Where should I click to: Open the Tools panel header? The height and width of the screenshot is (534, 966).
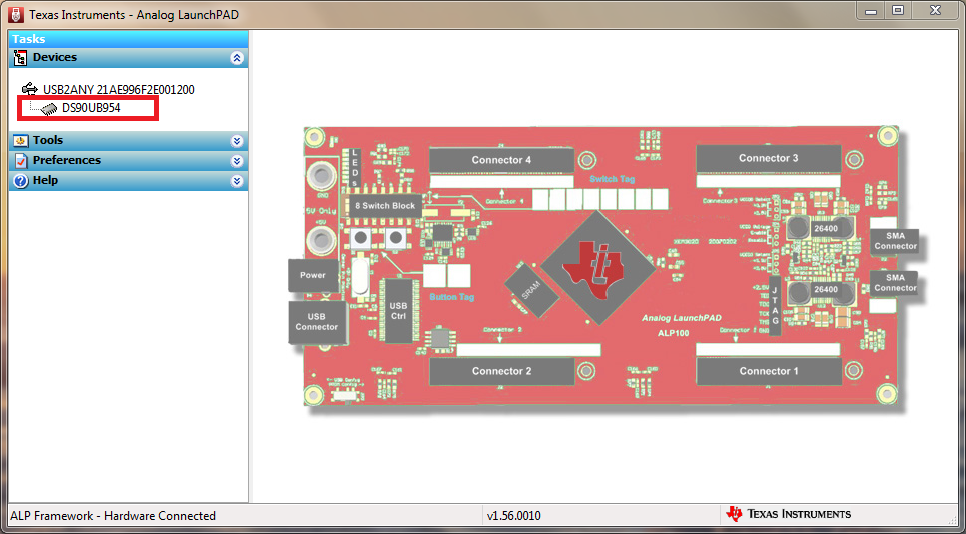point(128,140)
